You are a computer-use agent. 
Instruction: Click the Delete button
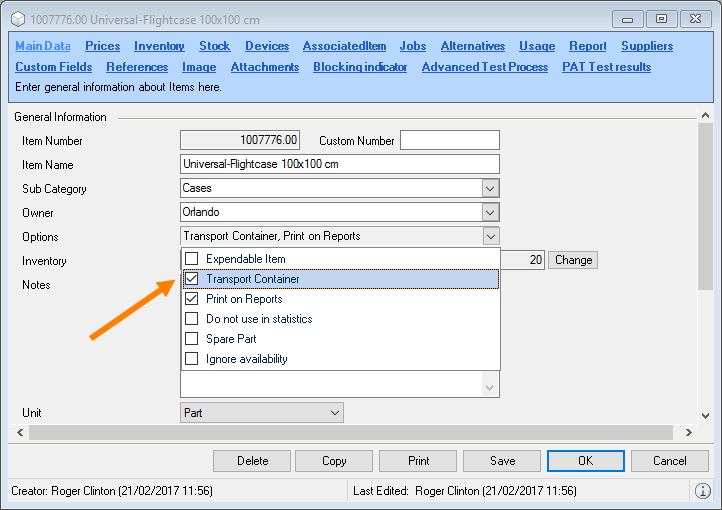point(252,461)
